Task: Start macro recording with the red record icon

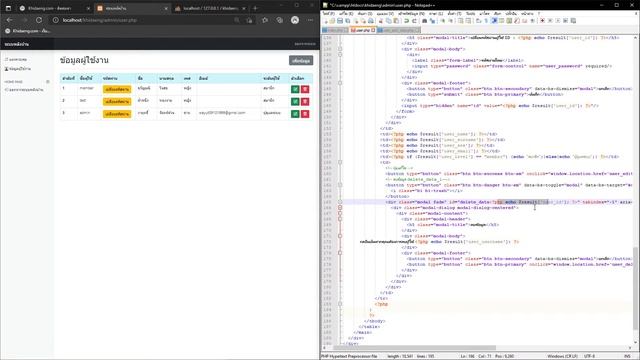Action: point(542,20)
